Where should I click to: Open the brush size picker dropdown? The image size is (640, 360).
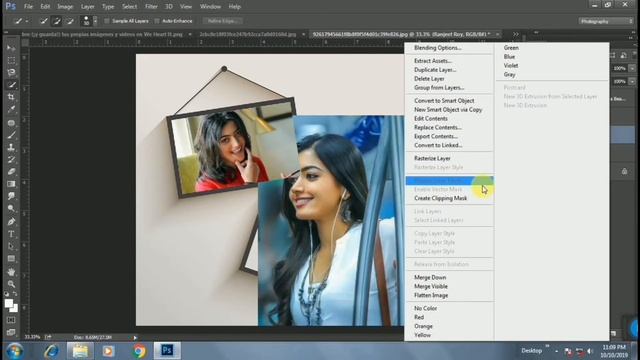pyautogui.click(x=95, y=21)
